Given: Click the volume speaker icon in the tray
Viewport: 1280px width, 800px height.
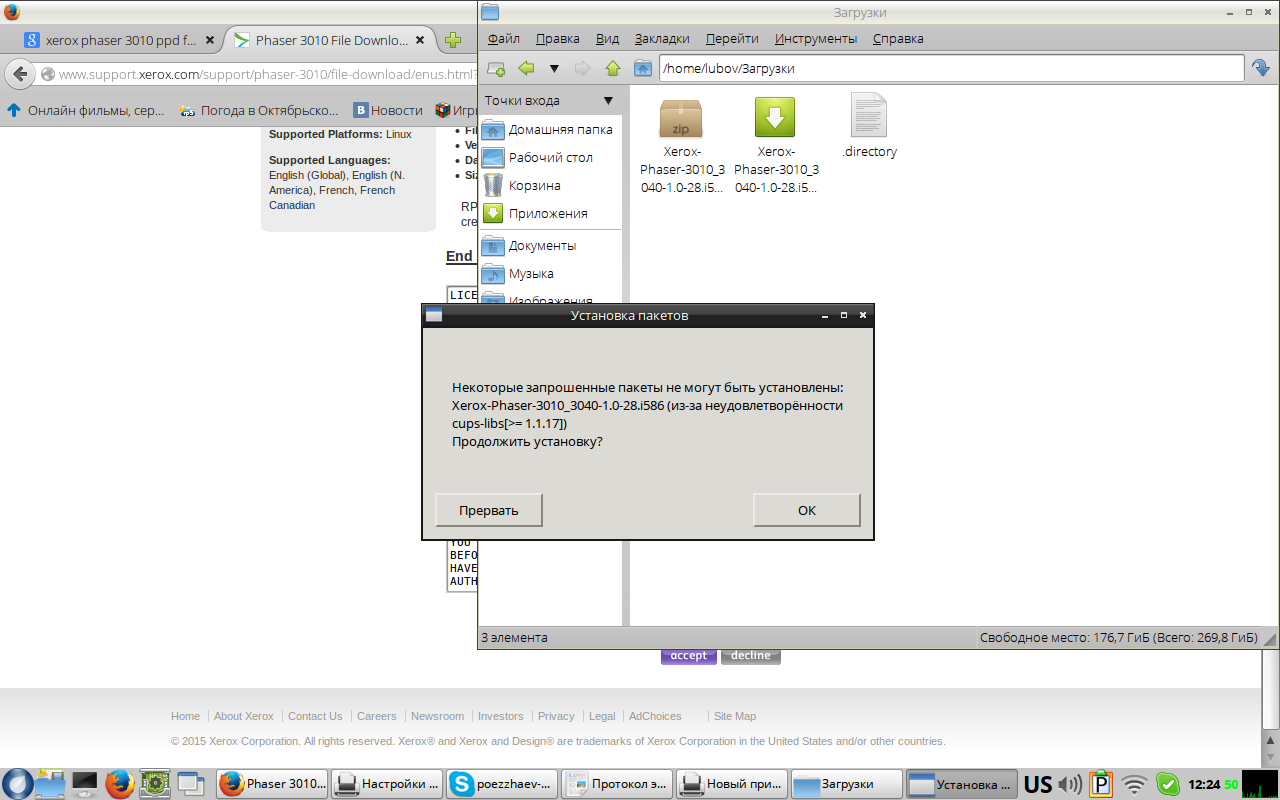Looking at the screenshot, I should (x=1069, y=784).
